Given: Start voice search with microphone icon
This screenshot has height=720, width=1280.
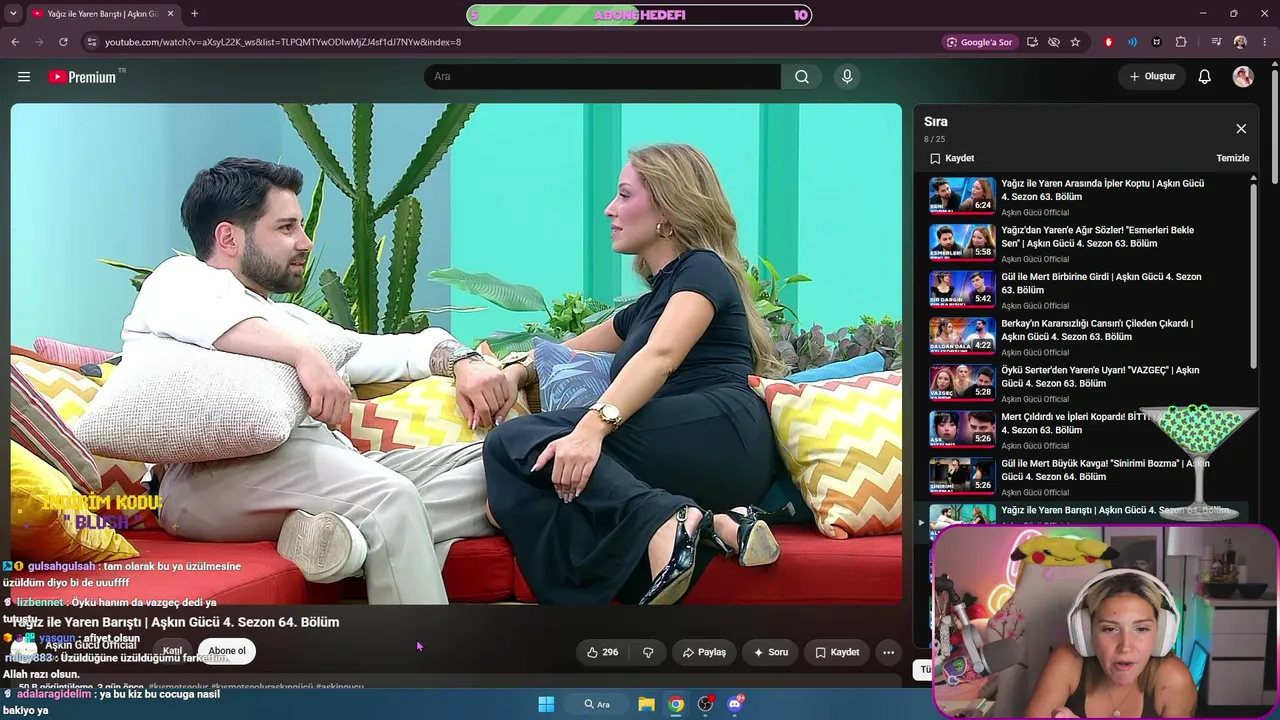Looking at the screenshot, I should (x=847, y=77).
